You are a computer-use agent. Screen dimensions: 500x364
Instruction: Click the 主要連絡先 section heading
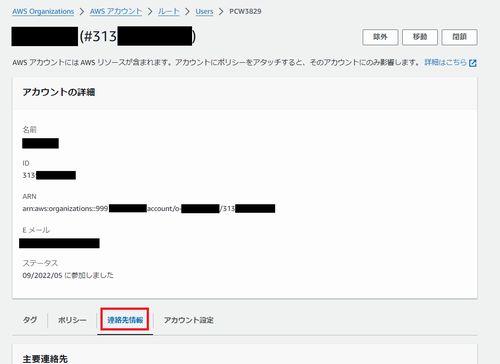(x=45, y=359)
